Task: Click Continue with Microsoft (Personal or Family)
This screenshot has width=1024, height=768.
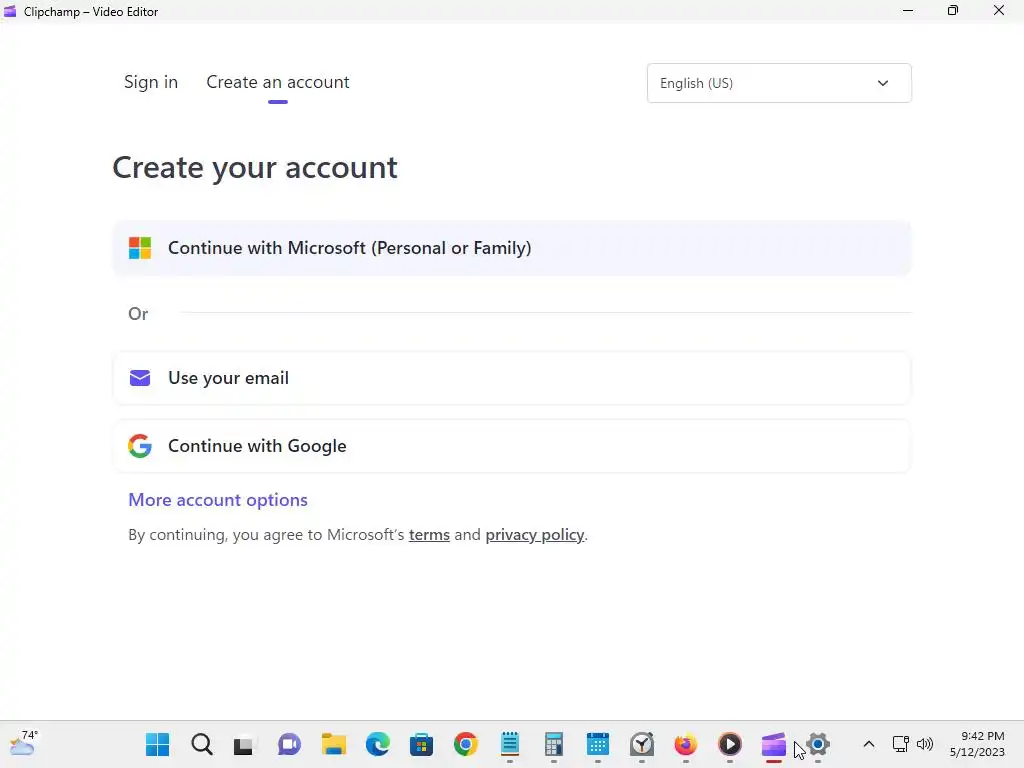Action: point(512,248)
